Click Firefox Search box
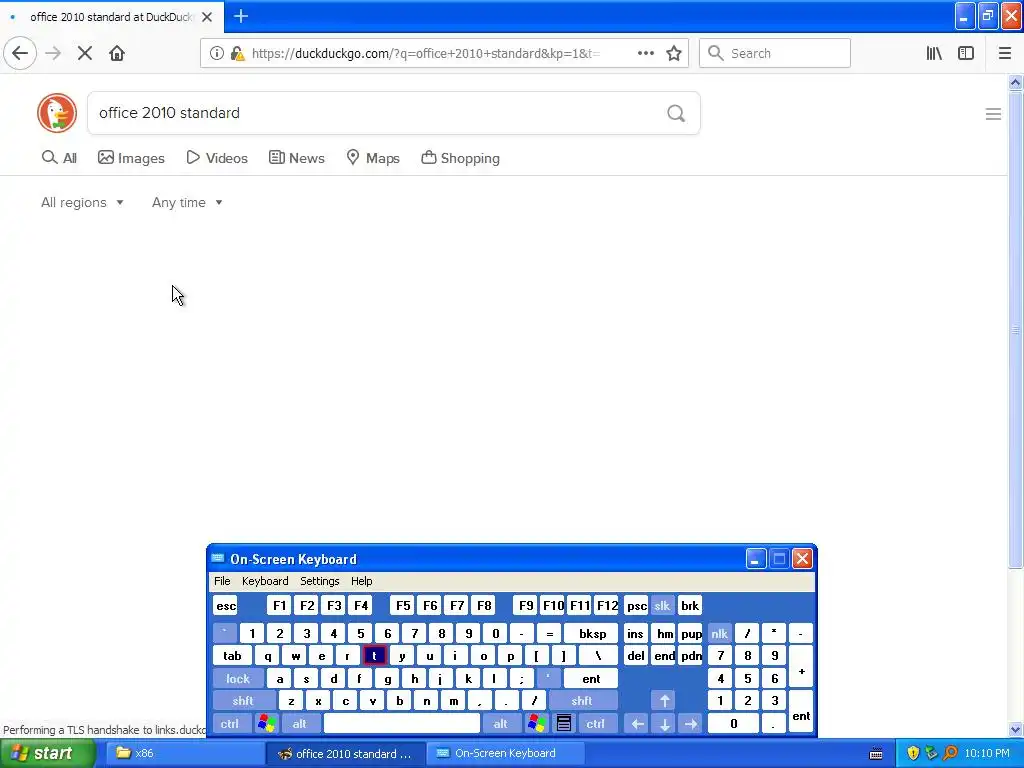Viewport: 1024px width, 768px height. 775,54
